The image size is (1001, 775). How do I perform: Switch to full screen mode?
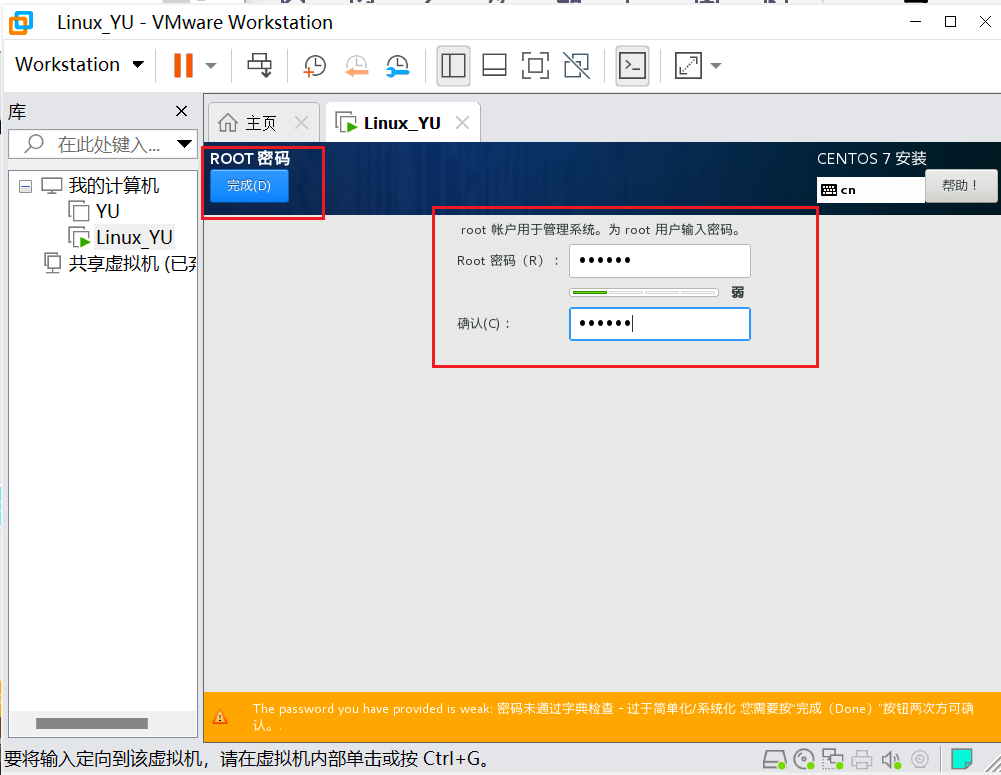(535, 65)
